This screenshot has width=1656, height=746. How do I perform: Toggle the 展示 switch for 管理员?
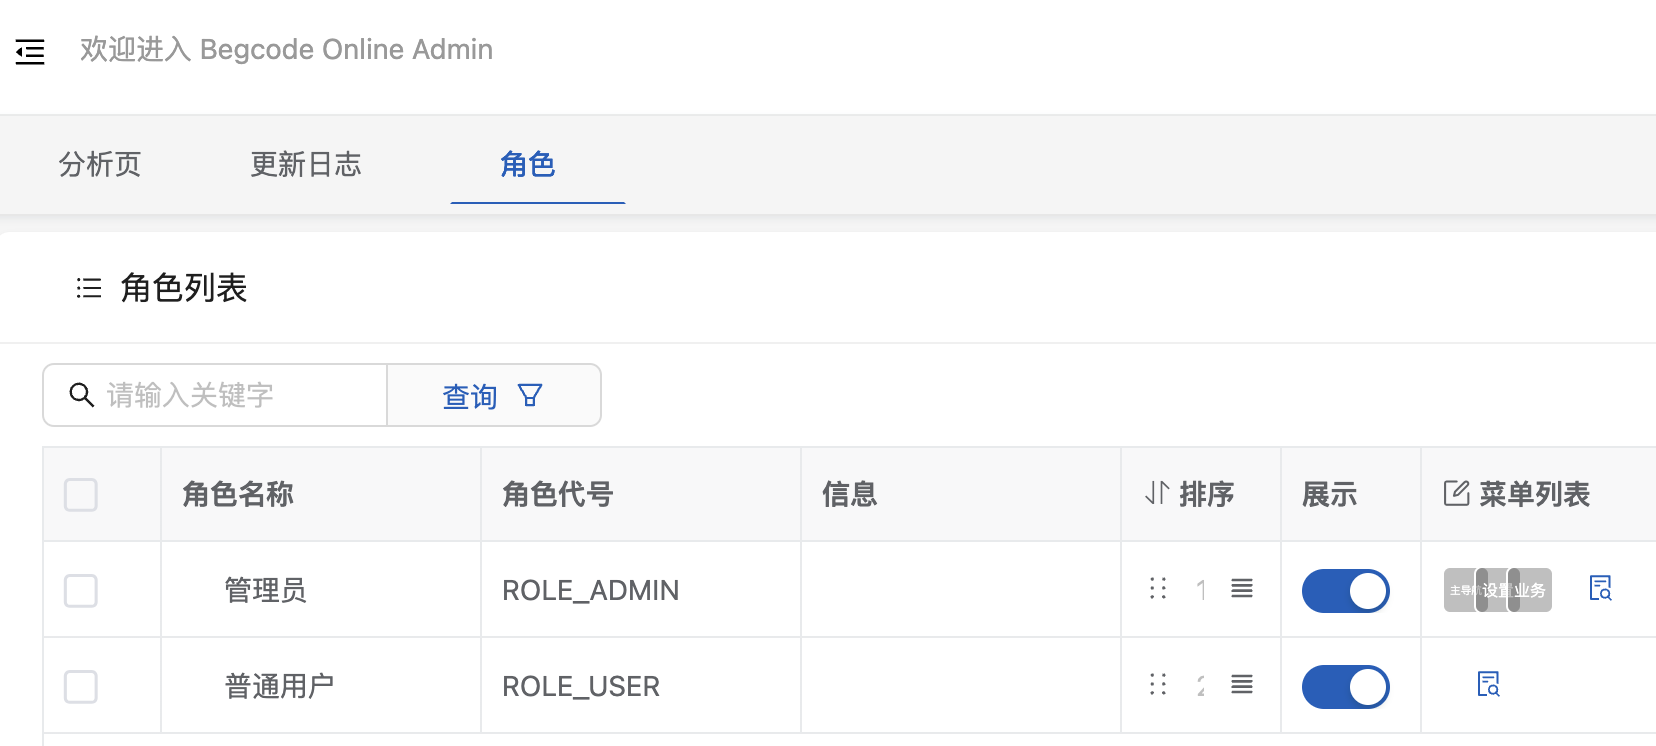pyautogui.click(x=1345, y=590)
